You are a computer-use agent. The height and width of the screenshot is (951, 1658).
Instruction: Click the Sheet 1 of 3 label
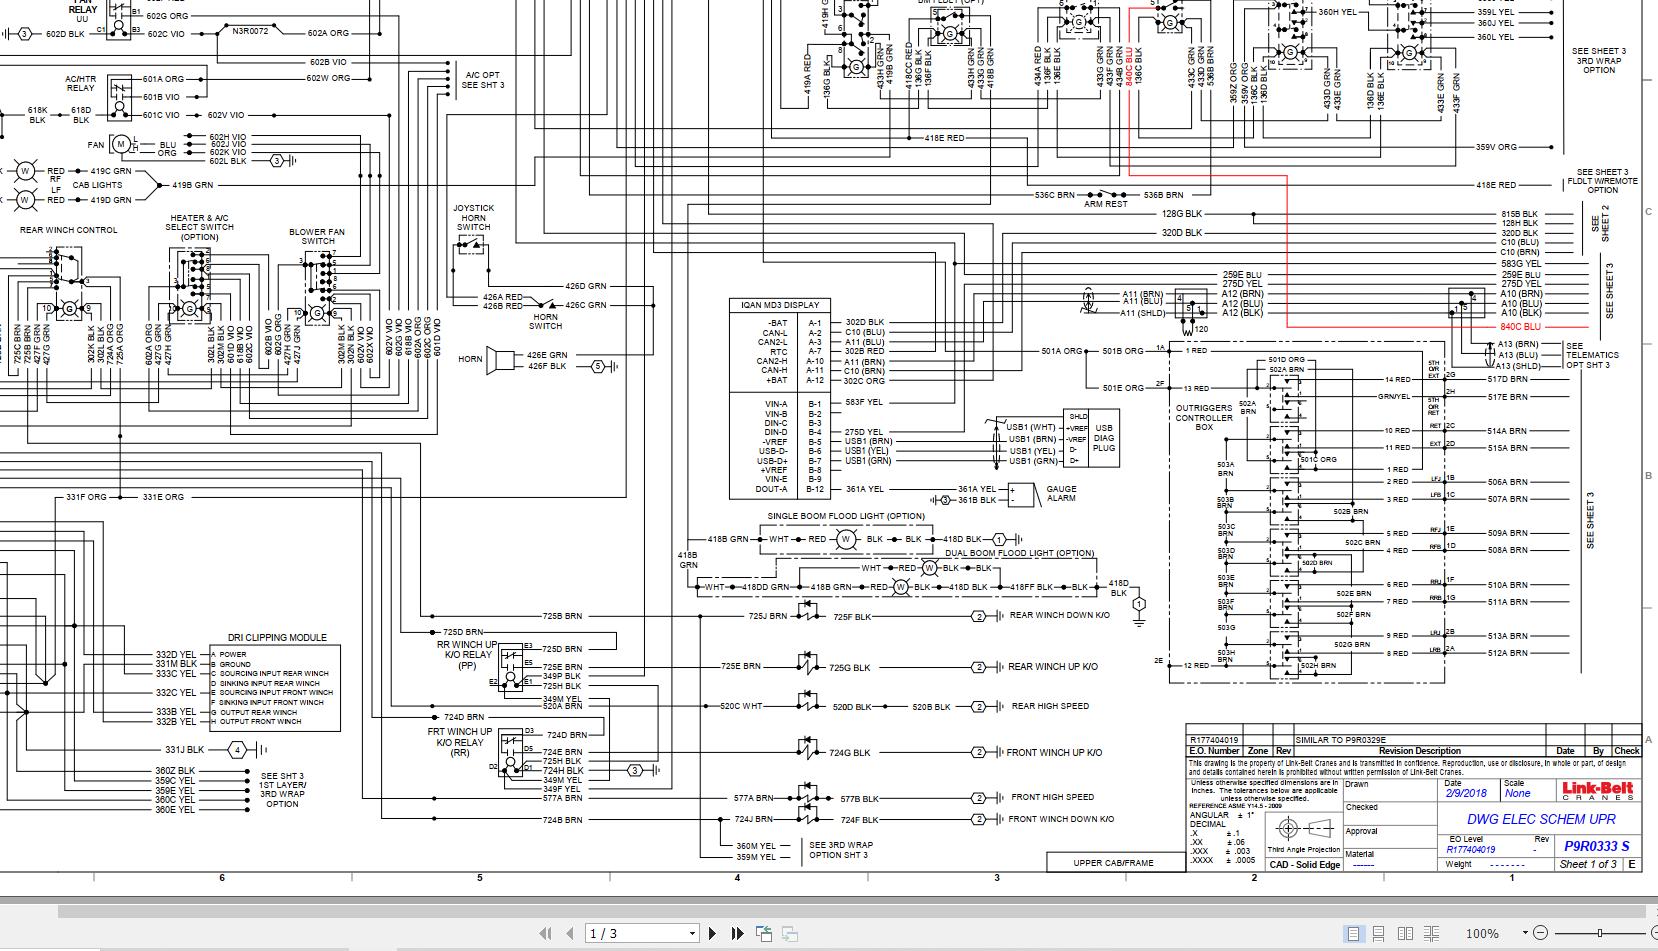click(x=1588, y=864)
